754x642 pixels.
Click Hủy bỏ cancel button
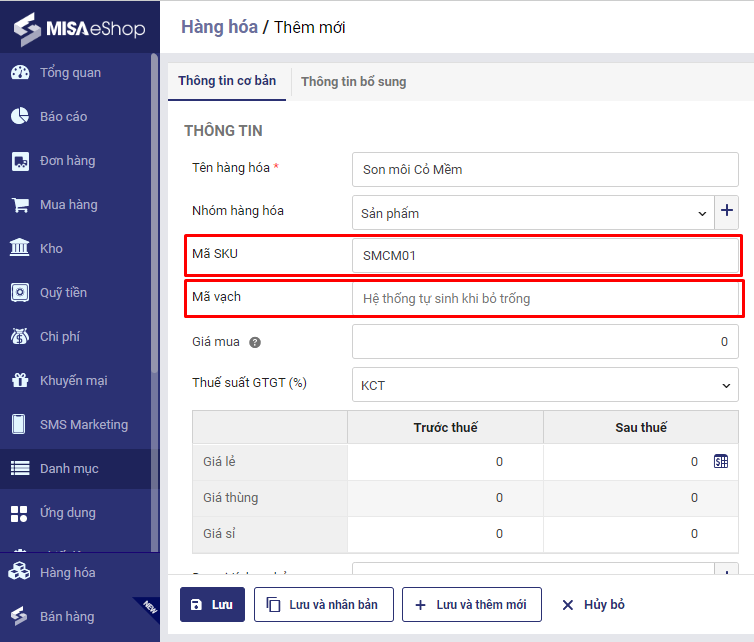tap(593, 604)
